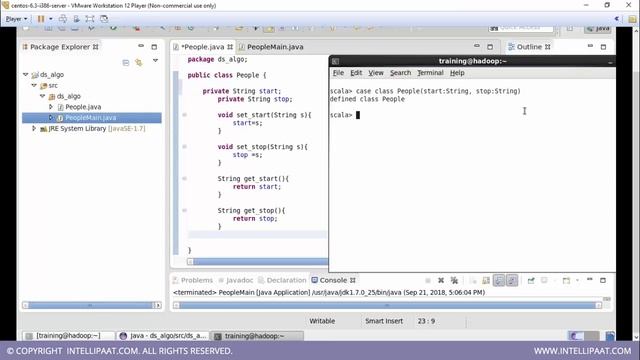Expand the PeopleMain.java tree node
640x360 pixels.
[51, 118]
